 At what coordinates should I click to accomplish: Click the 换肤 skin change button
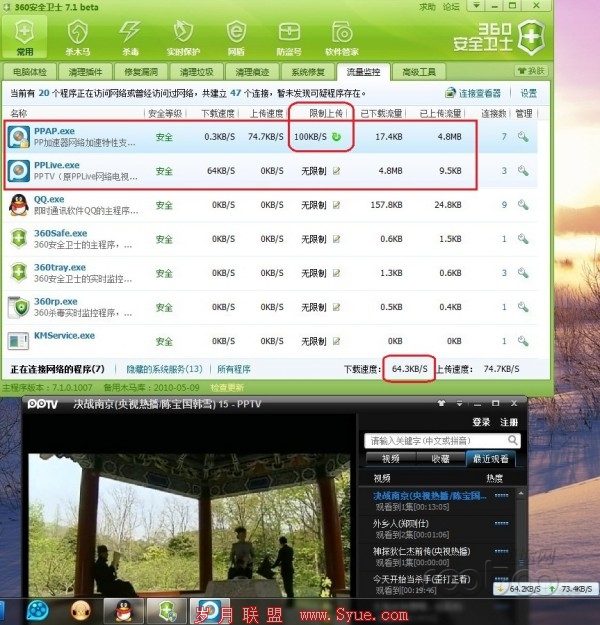(x=531, y=71)
